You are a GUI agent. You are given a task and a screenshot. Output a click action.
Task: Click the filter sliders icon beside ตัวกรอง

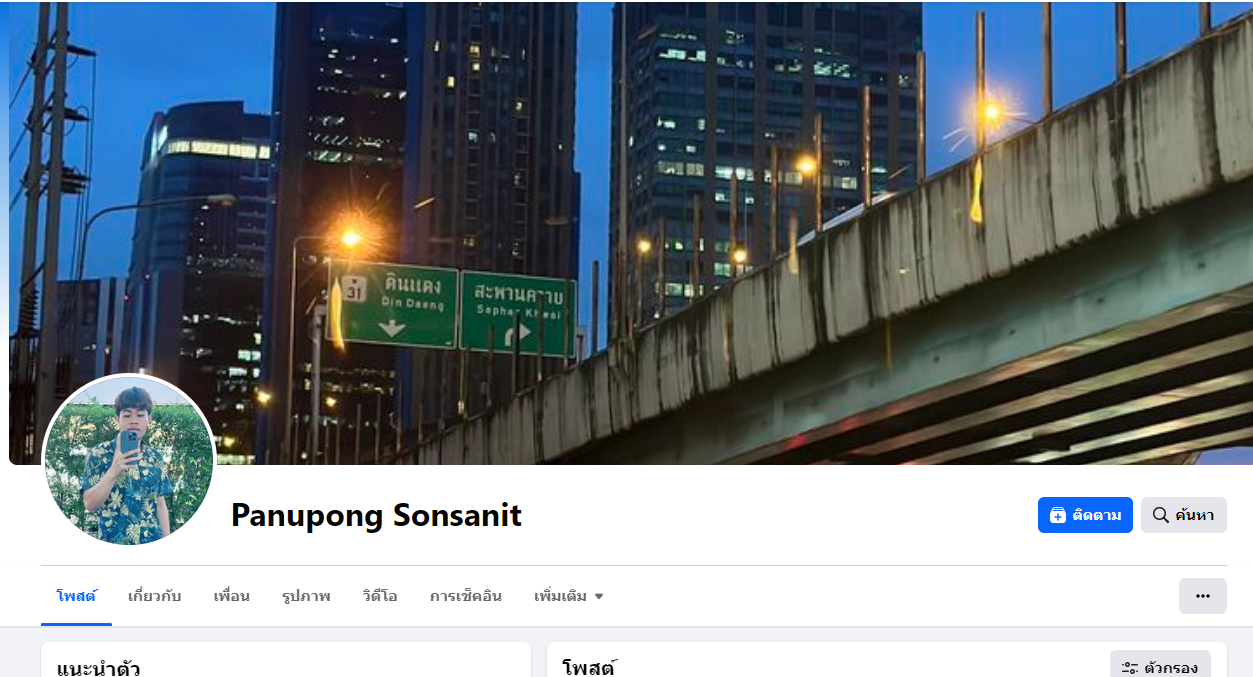pyautogui.click(x=1130, y=668)
